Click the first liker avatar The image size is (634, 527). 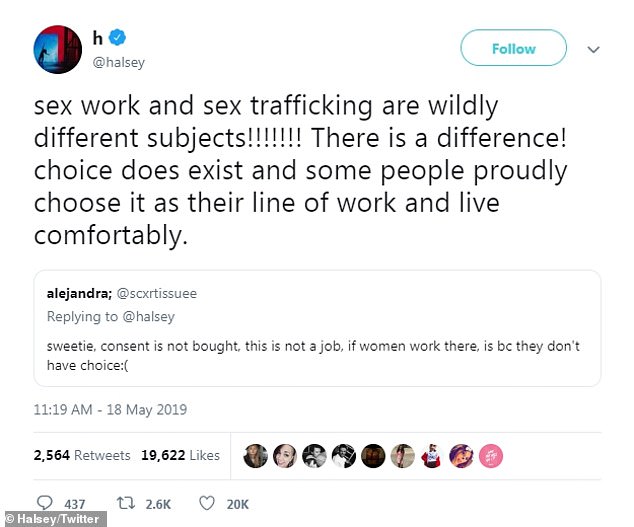(255, 455)
